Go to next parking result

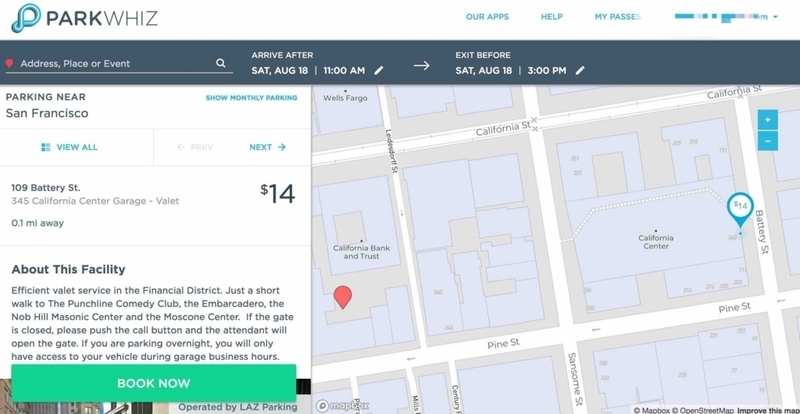point(268,147)
